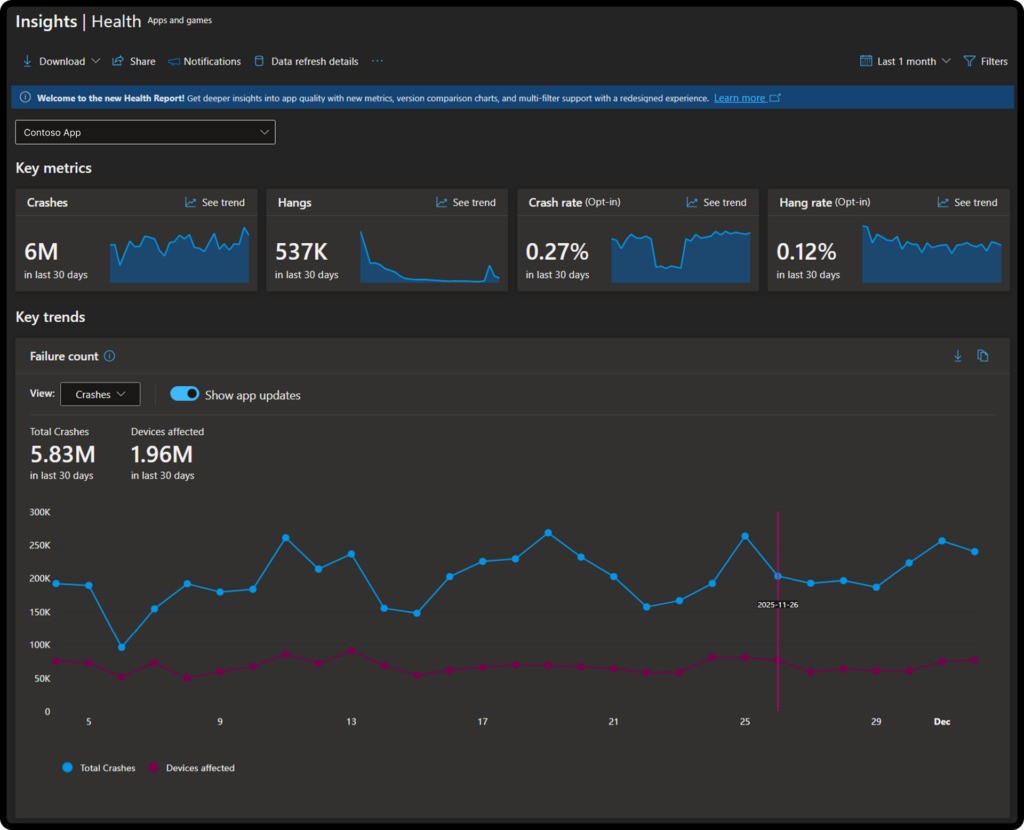Click See trend on the Crashes card
Image resolution: width=1024 pixels, height=830 pixels.
tap(215, 202)
